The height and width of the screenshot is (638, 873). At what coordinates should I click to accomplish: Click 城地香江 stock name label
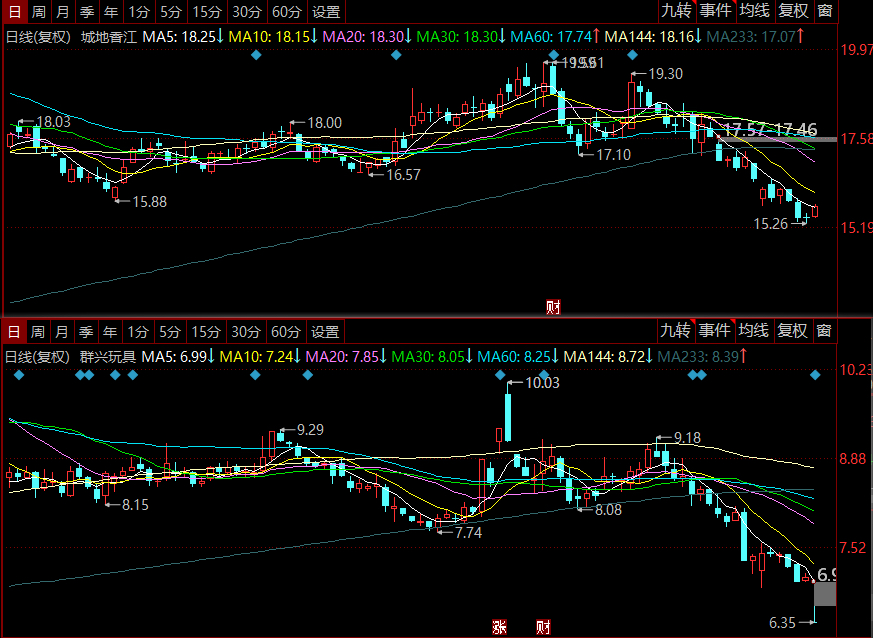[x=109, y=37]
